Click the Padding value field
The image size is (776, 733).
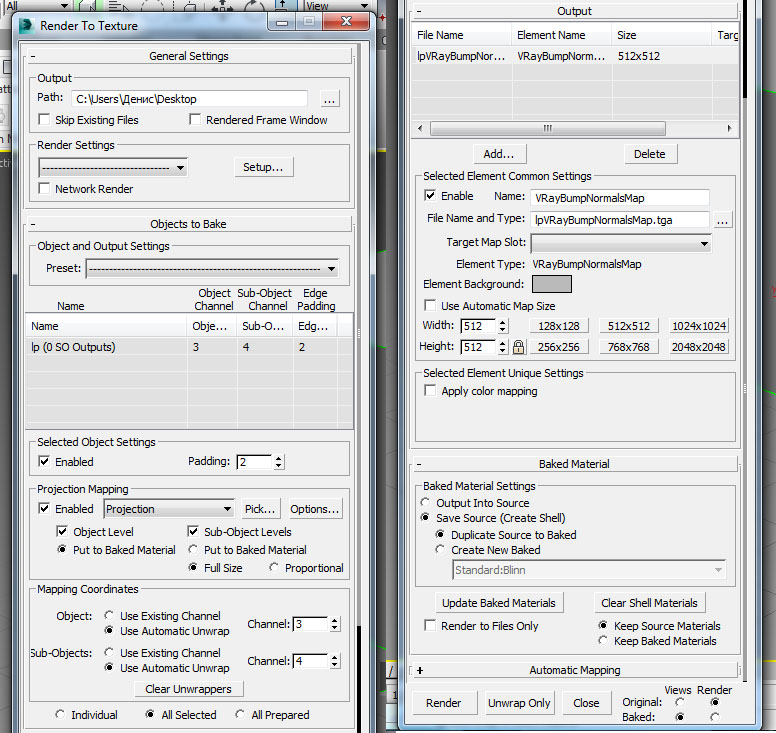254,462
